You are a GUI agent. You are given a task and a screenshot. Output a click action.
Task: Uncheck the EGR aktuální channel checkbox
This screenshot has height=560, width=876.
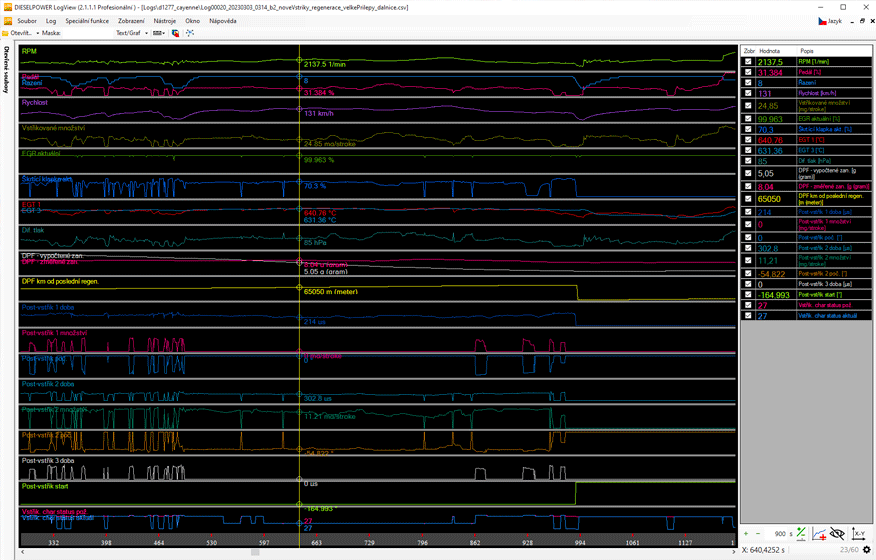point(748,118)
